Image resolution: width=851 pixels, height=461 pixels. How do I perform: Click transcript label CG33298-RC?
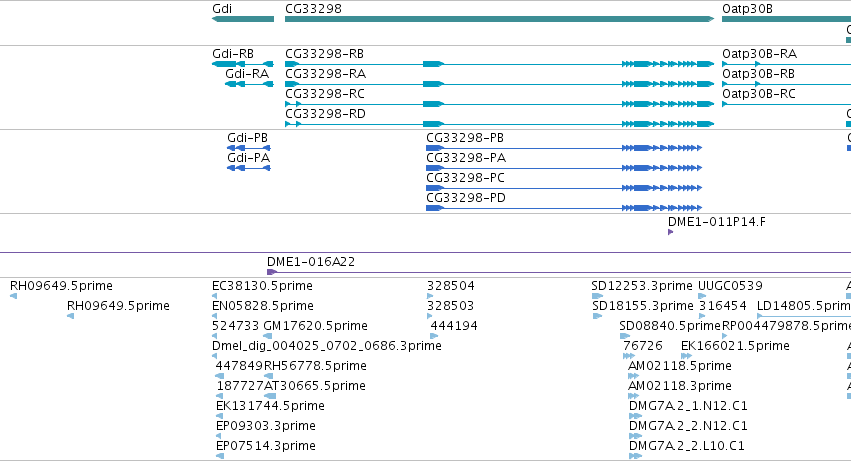[325, 94]
